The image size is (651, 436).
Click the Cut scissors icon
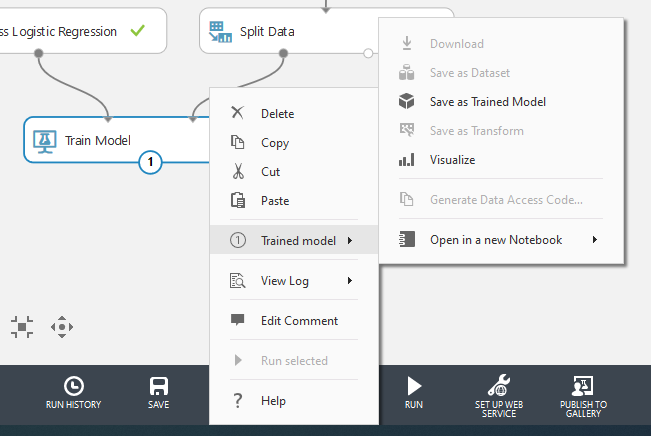tap(238, 171)
